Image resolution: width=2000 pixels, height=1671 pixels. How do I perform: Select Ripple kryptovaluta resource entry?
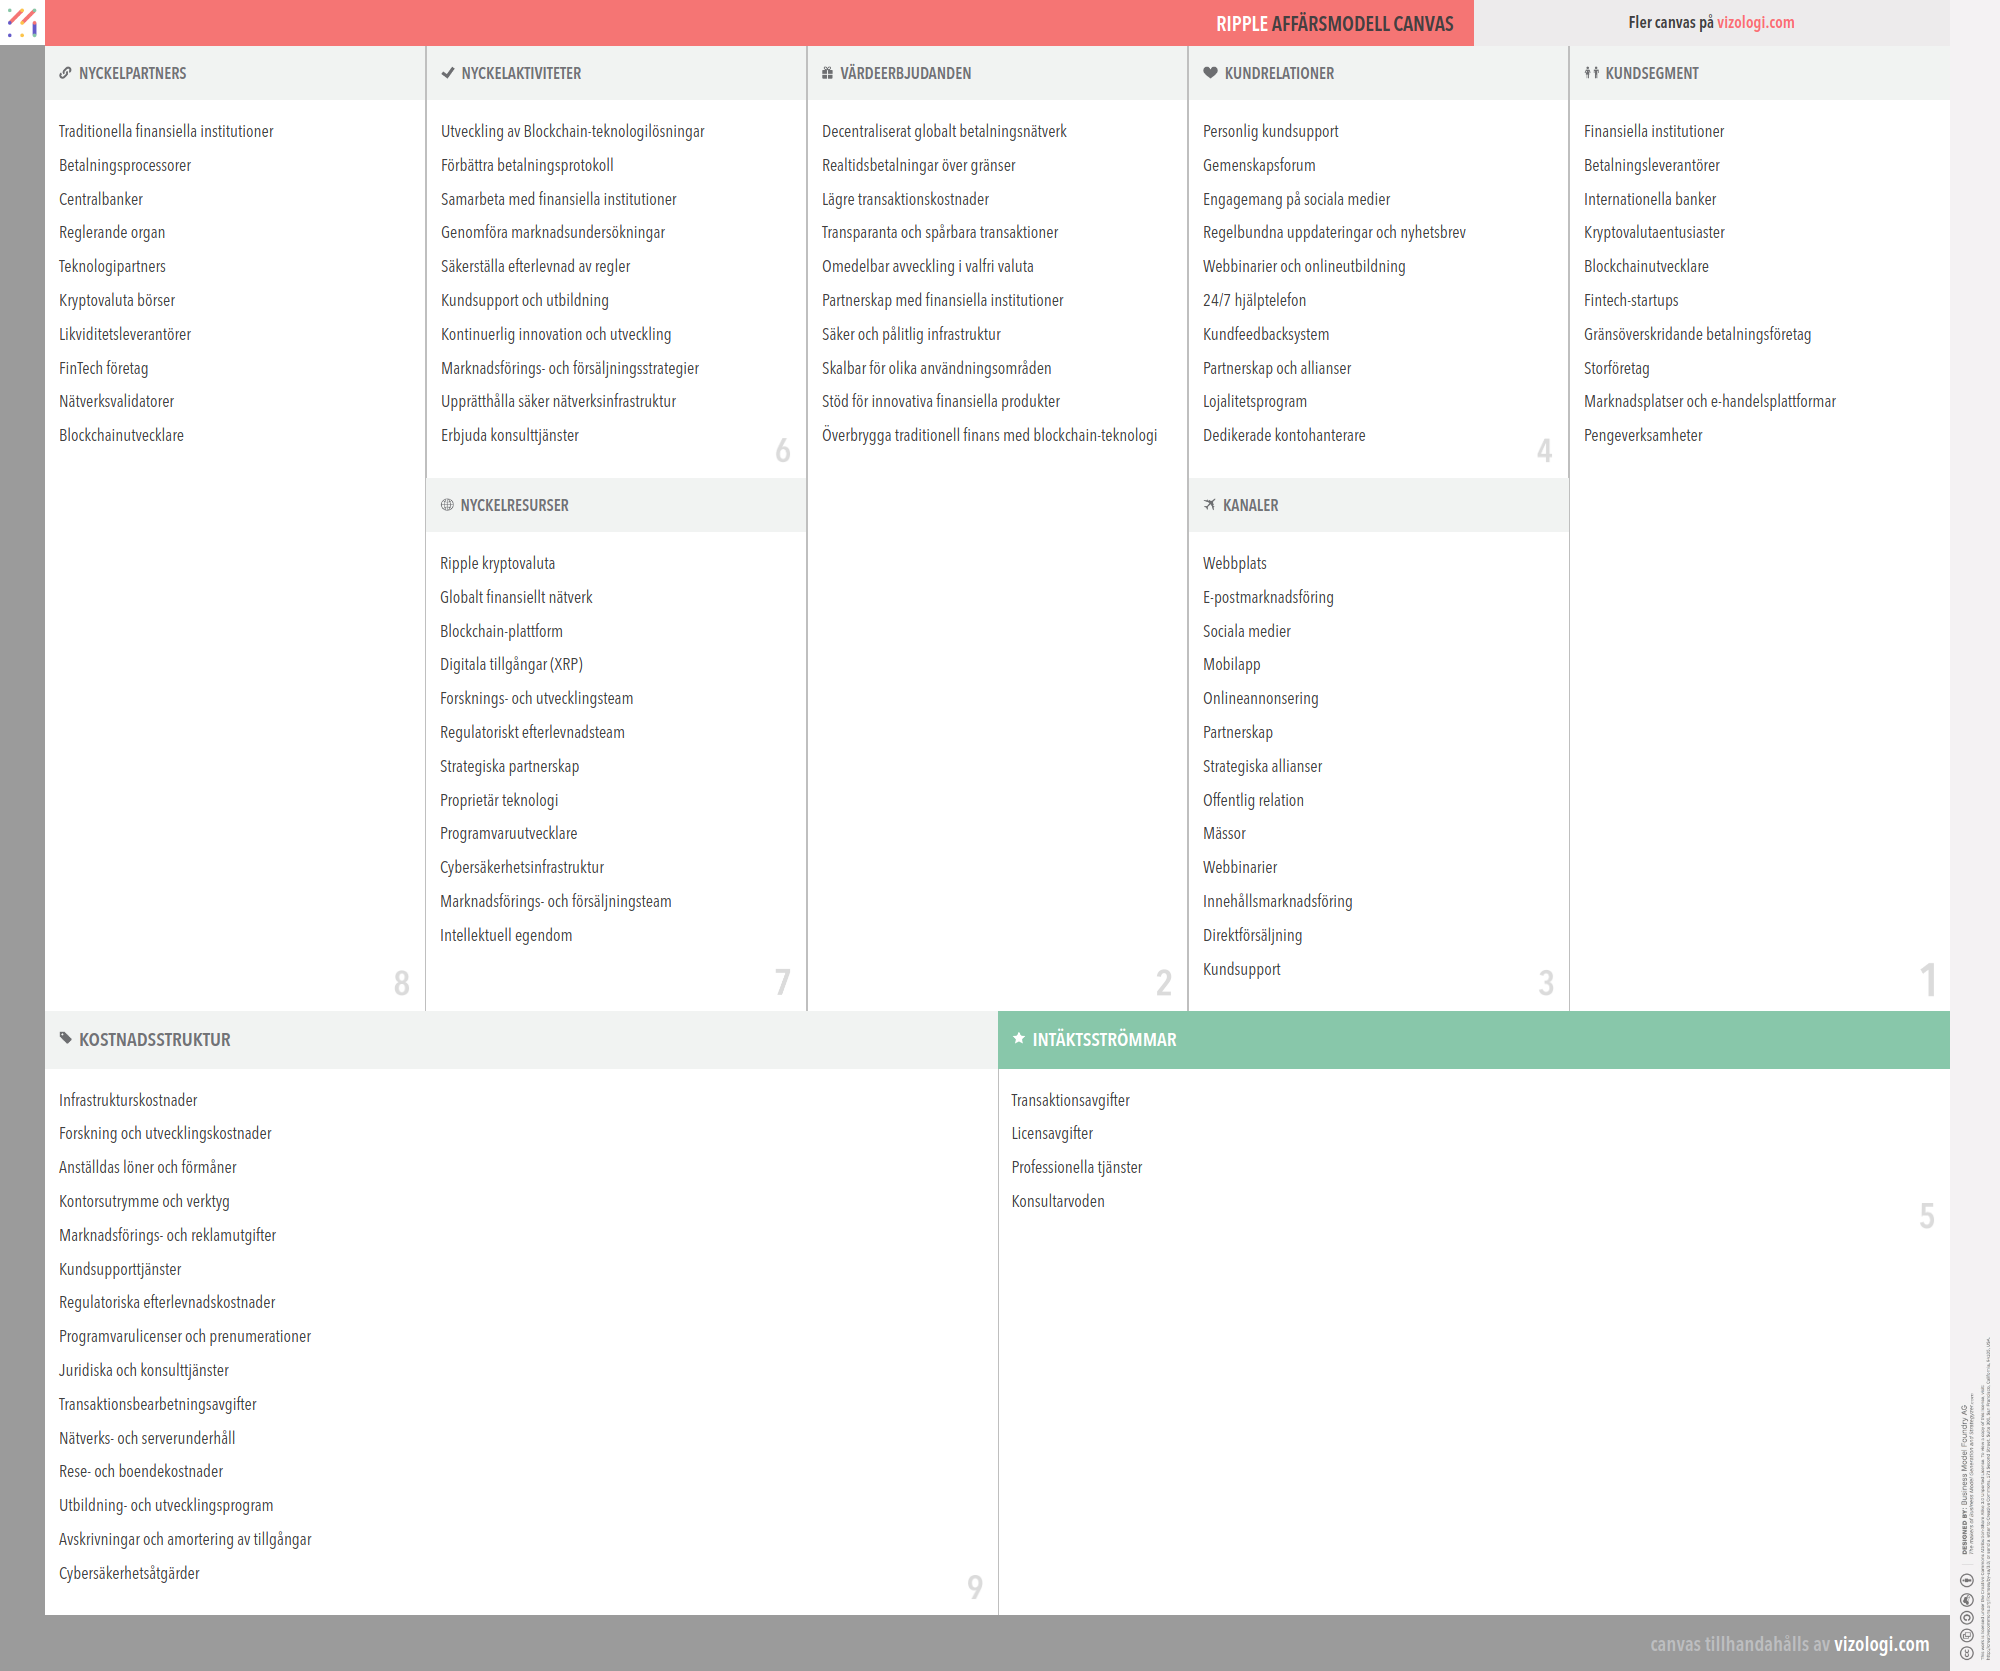click(x=497, y=563)
